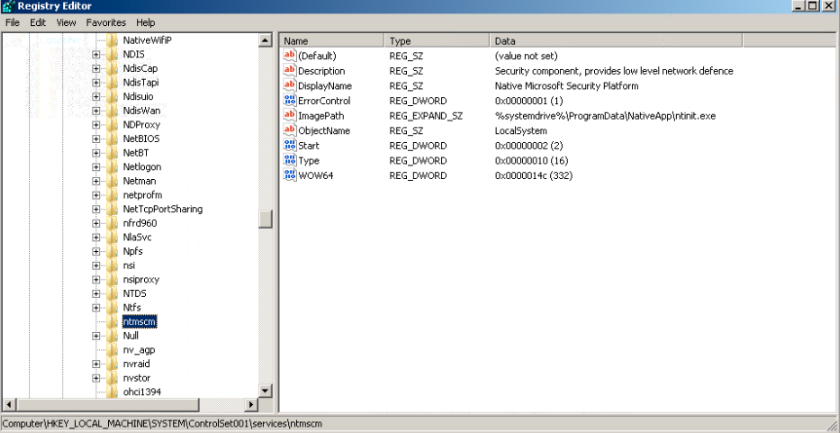Expand the nvraid tree node
This screenshot has height=433, width=840.
(x=96, y=364)
